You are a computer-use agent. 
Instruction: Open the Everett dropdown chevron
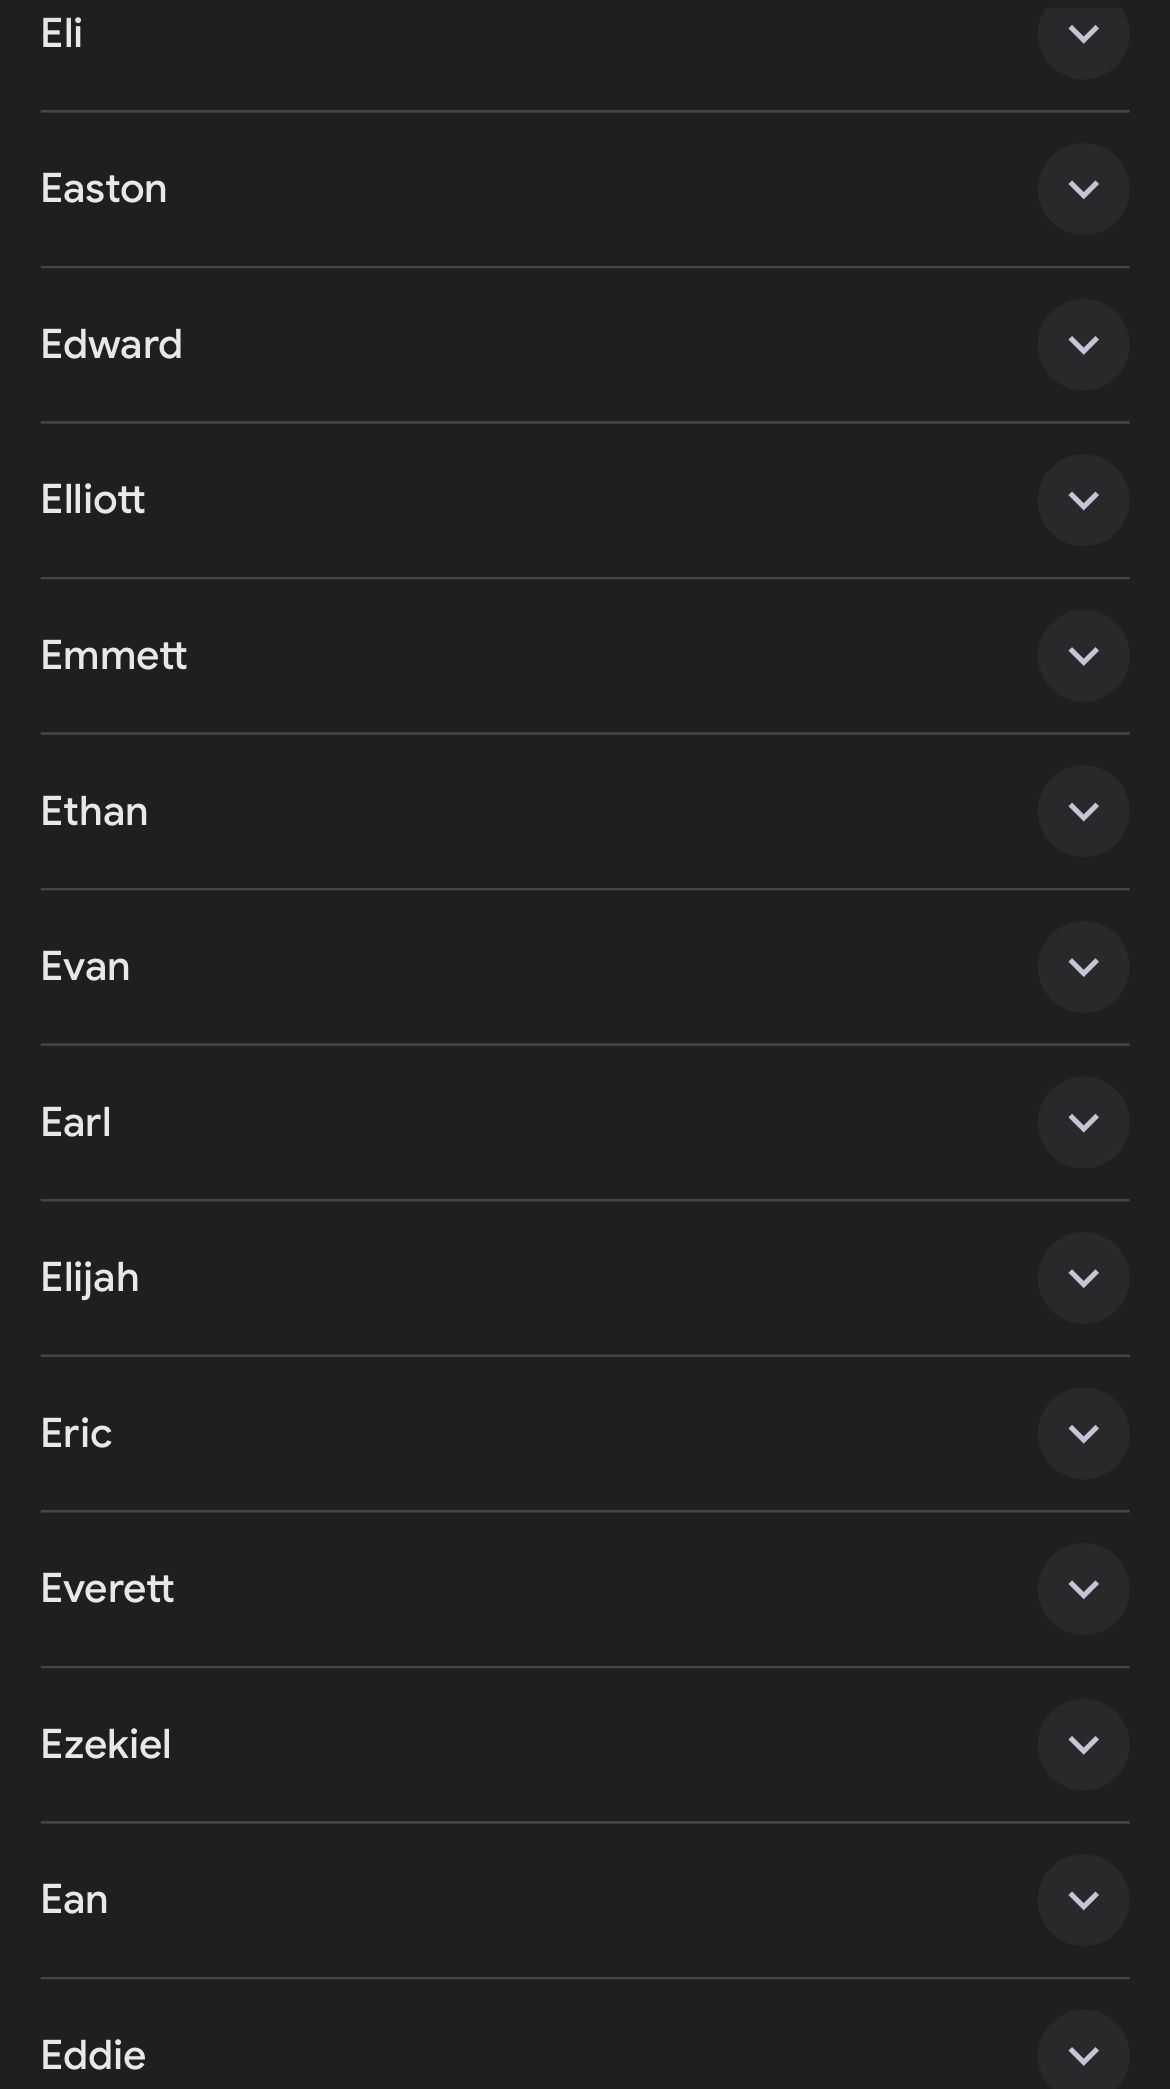point(1083,1589)
